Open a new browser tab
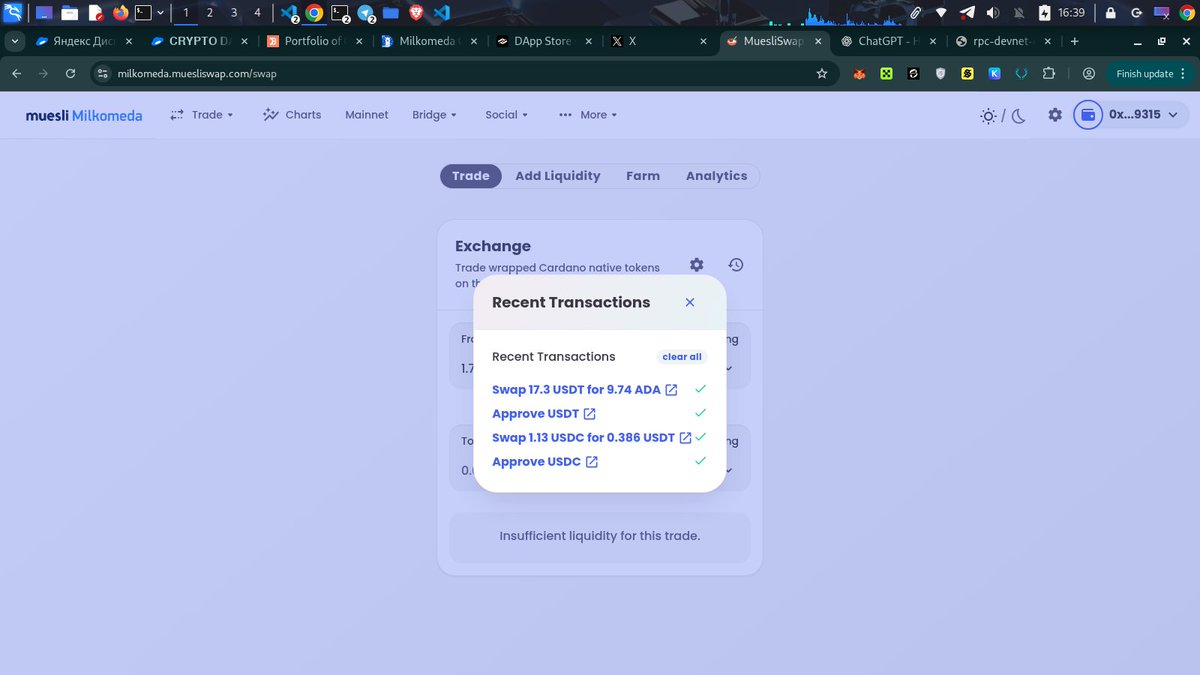This screenshot has height=675, width=1200. (x=1075, y=42)
